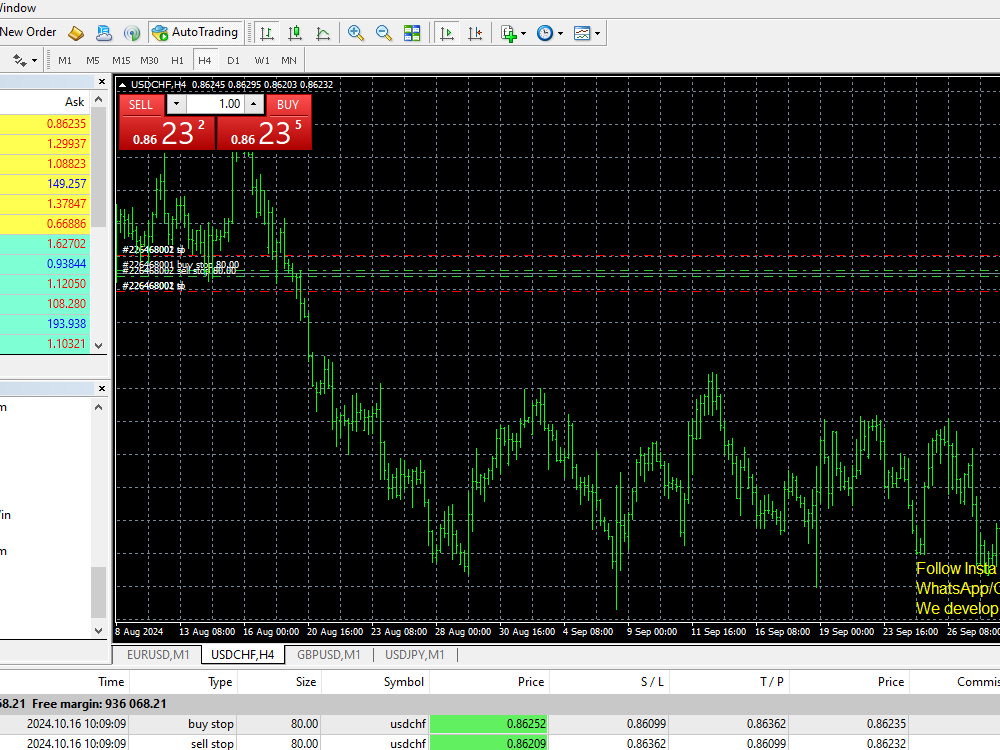1000x750 pixels.
Task: Enable the chart auto scroll icon
Action: [447, 33]
